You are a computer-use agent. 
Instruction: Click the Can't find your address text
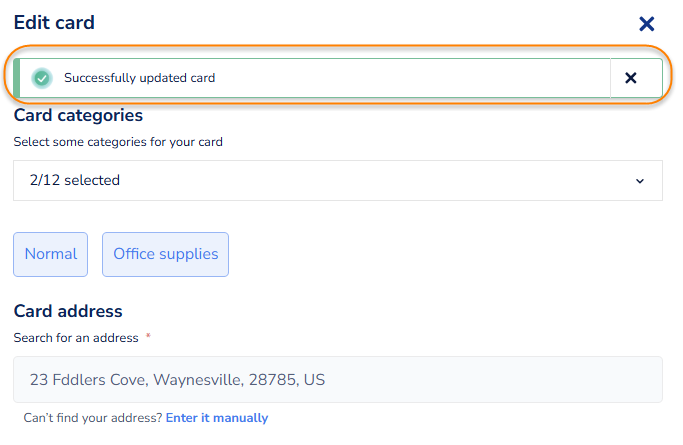pos(93,418)
